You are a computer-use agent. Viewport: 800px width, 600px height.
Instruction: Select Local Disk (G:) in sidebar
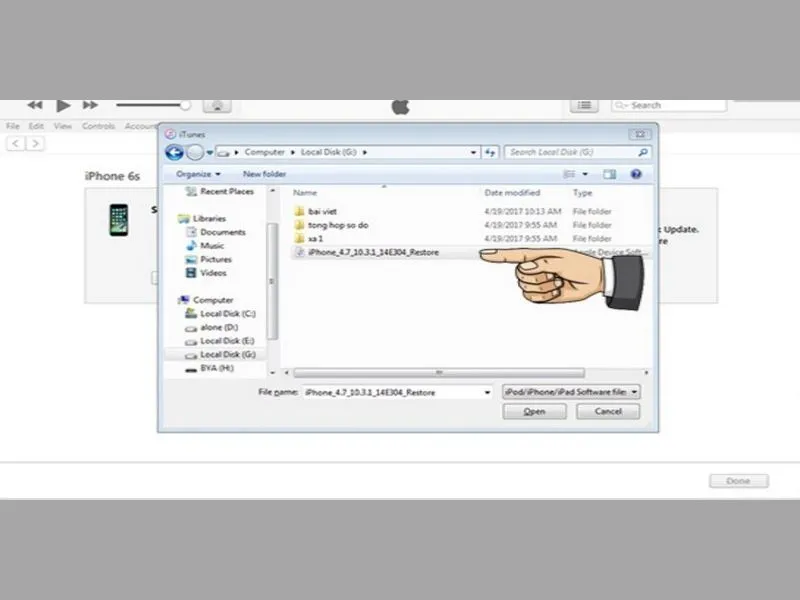[220, 355]
